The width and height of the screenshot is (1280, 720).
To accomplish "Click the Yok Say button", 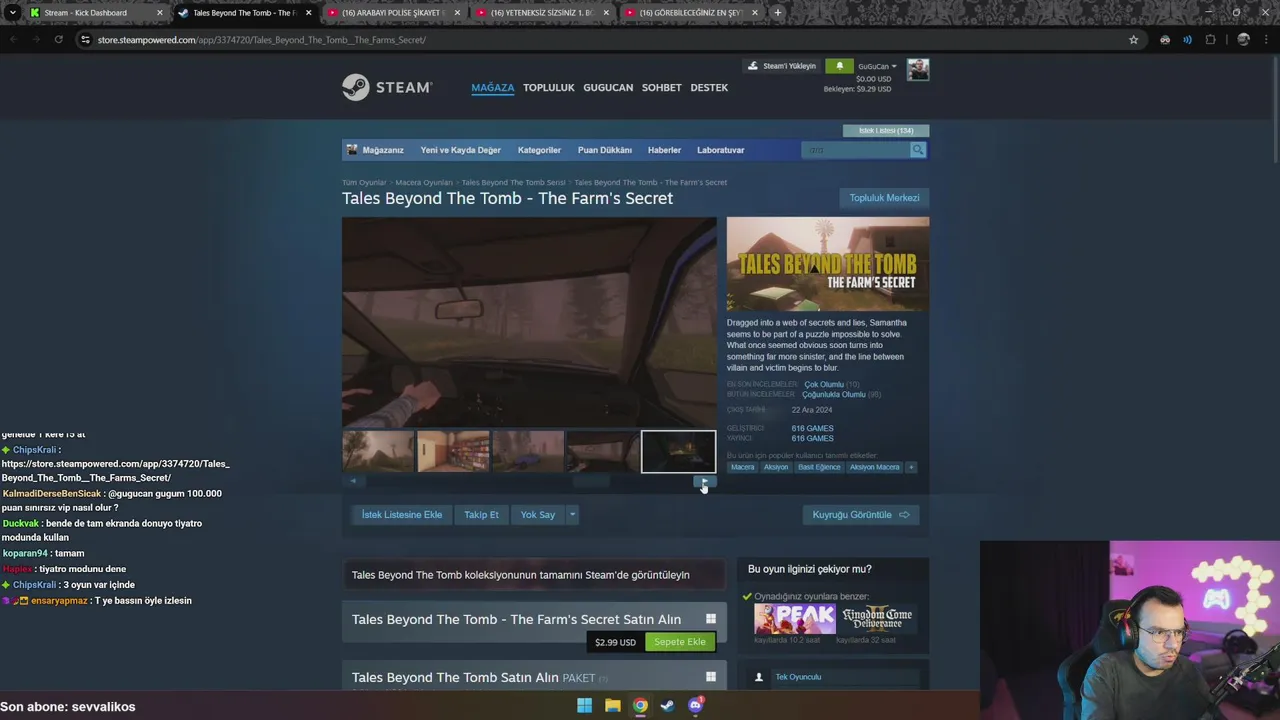I will [538, 515].
